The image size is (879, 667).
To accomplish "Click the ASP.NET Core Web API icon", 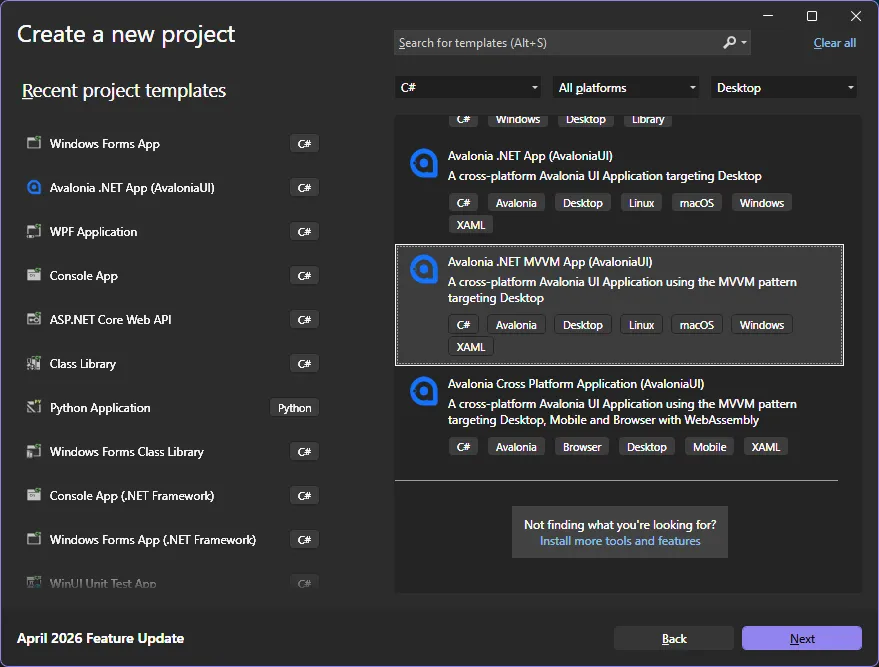I will pyautogui.click(x=34, y=319).
